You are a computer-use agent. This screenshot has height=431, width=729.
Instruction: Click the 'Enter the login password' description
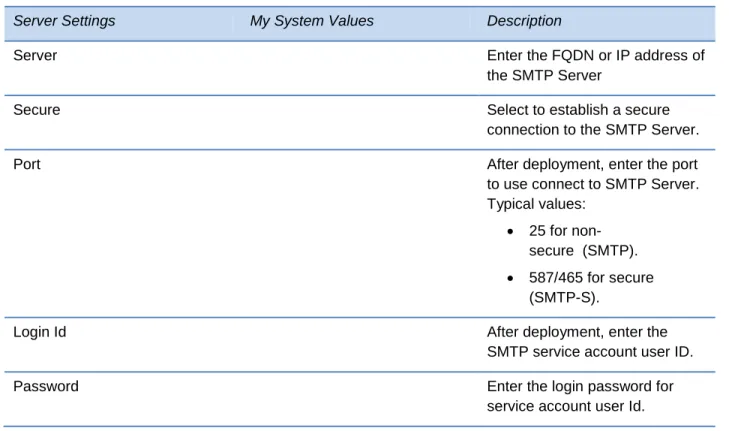(x=580, y=396)
